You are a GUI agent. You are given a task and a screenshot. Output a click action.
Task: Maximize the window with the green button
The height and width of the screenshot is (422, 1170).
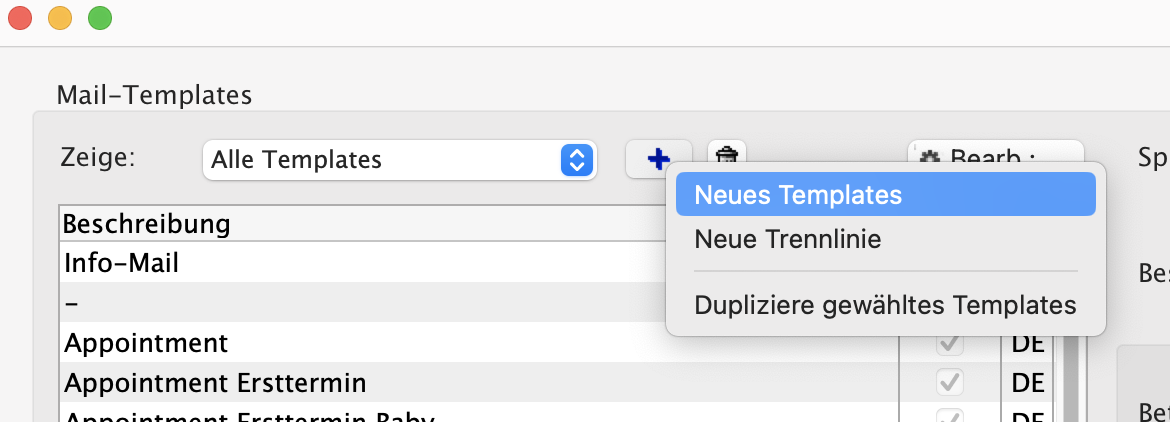tap(99, 18)
